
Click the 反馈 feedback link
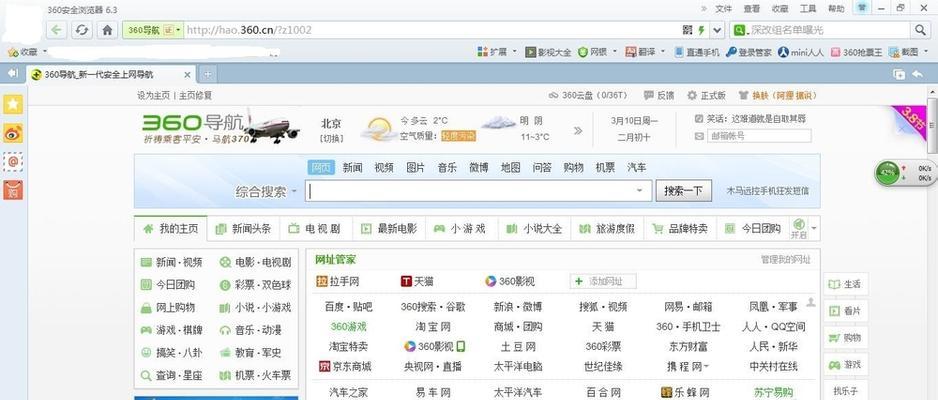tap(659, 95)
